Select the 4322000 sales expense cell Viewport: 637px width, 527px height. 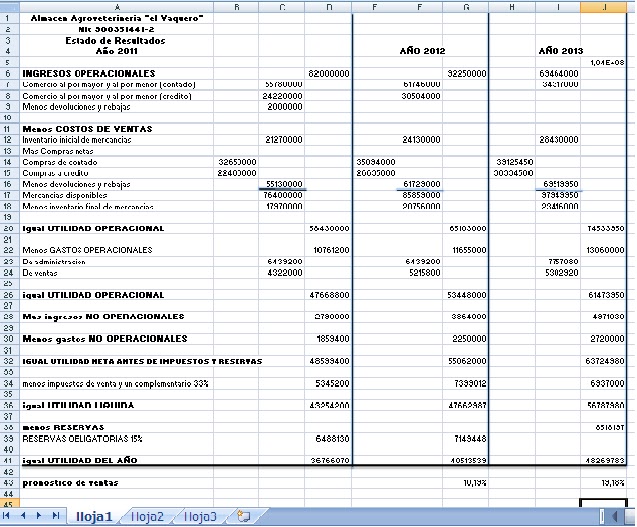pos(282,273)
